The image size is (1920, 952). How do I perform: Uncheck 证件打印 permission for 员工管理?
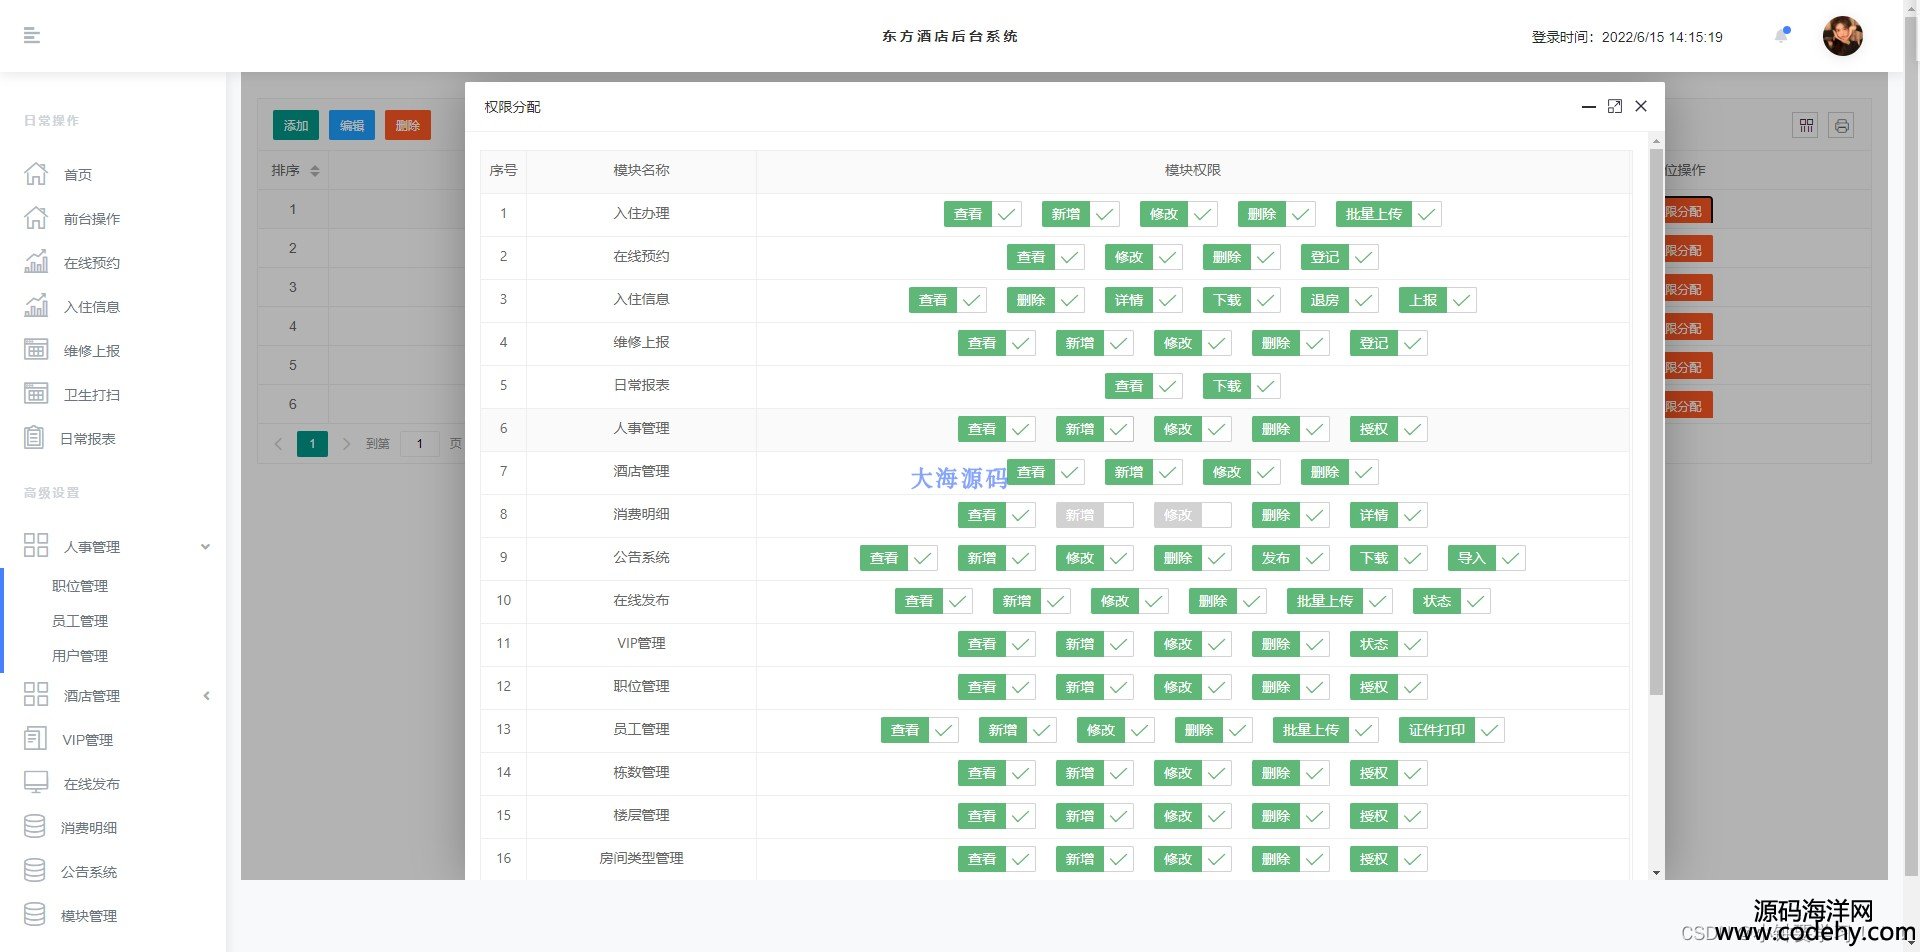coord(1451,730)
